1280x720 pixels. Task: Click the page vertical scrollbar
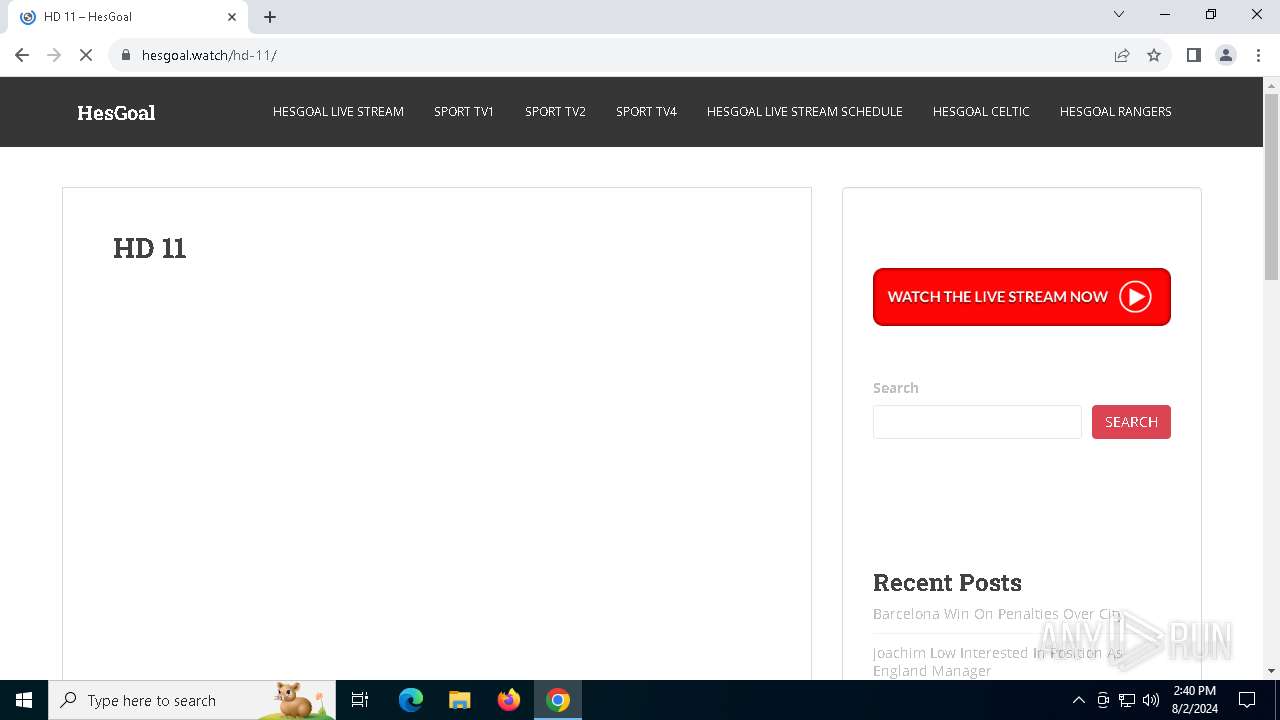(x=1271, y=187)
